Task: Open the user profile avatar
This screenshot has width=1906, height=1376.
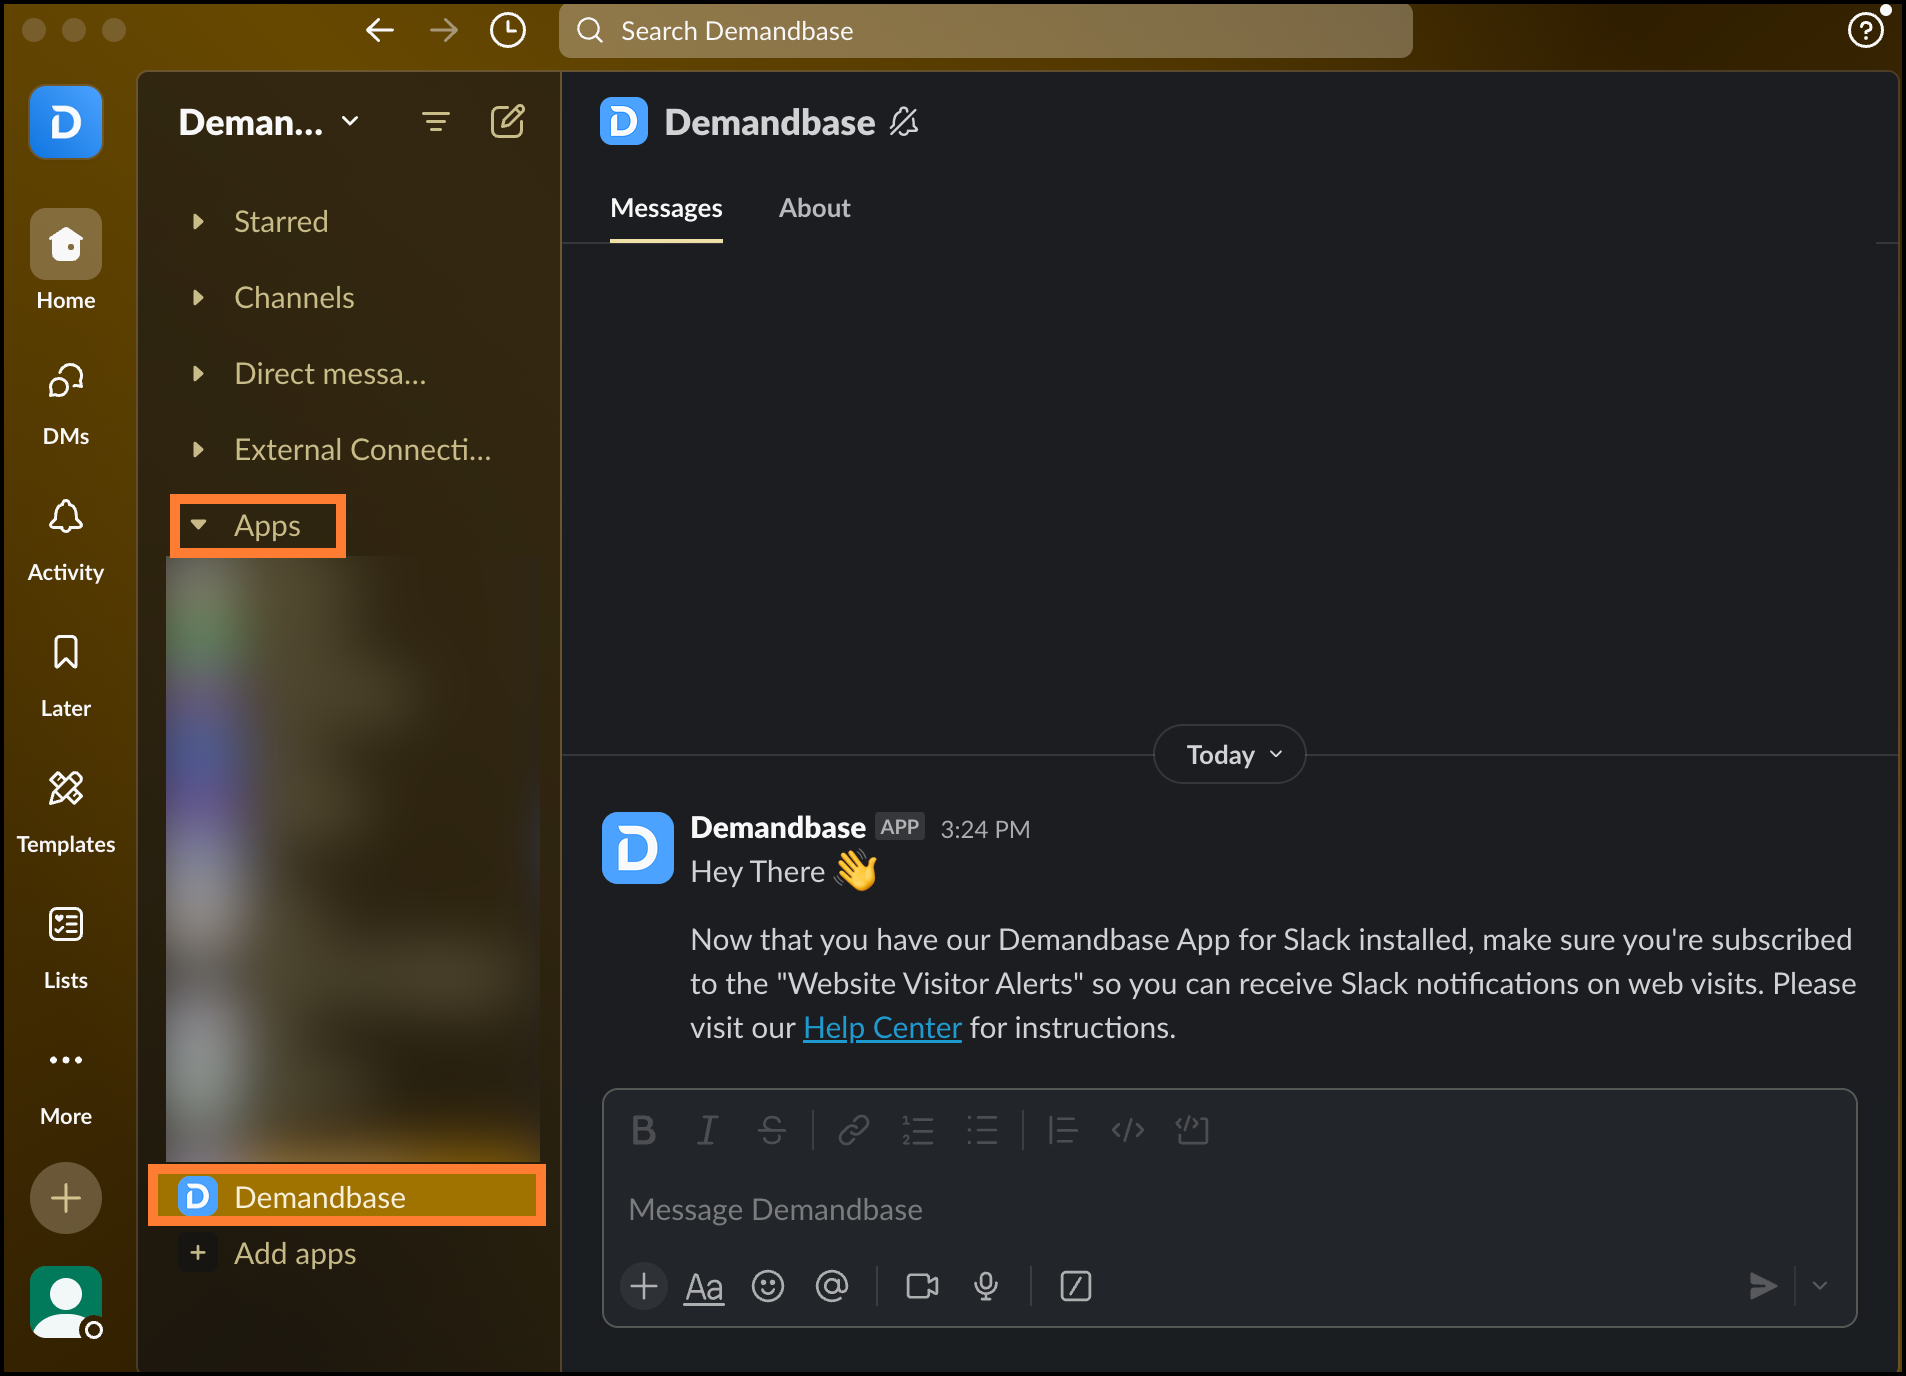Action: tap(66, 1302)
